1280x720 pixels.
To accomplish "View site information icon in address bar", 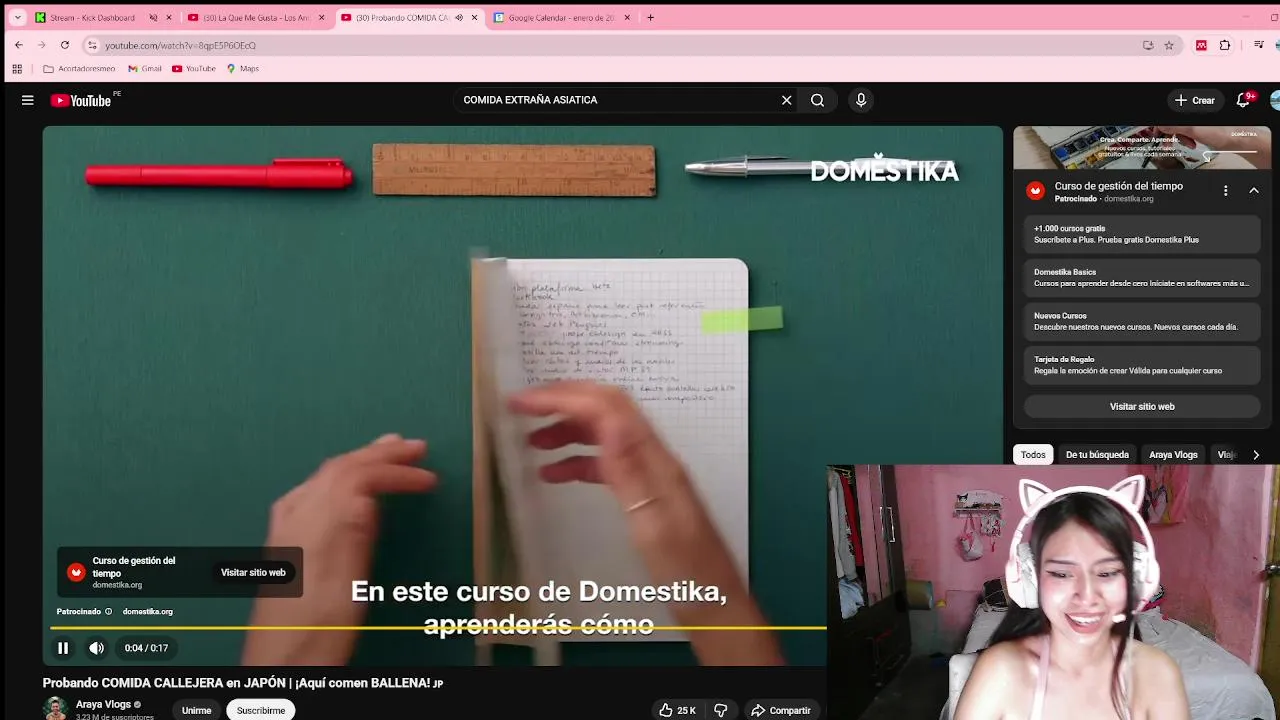I will pos(92,45).
